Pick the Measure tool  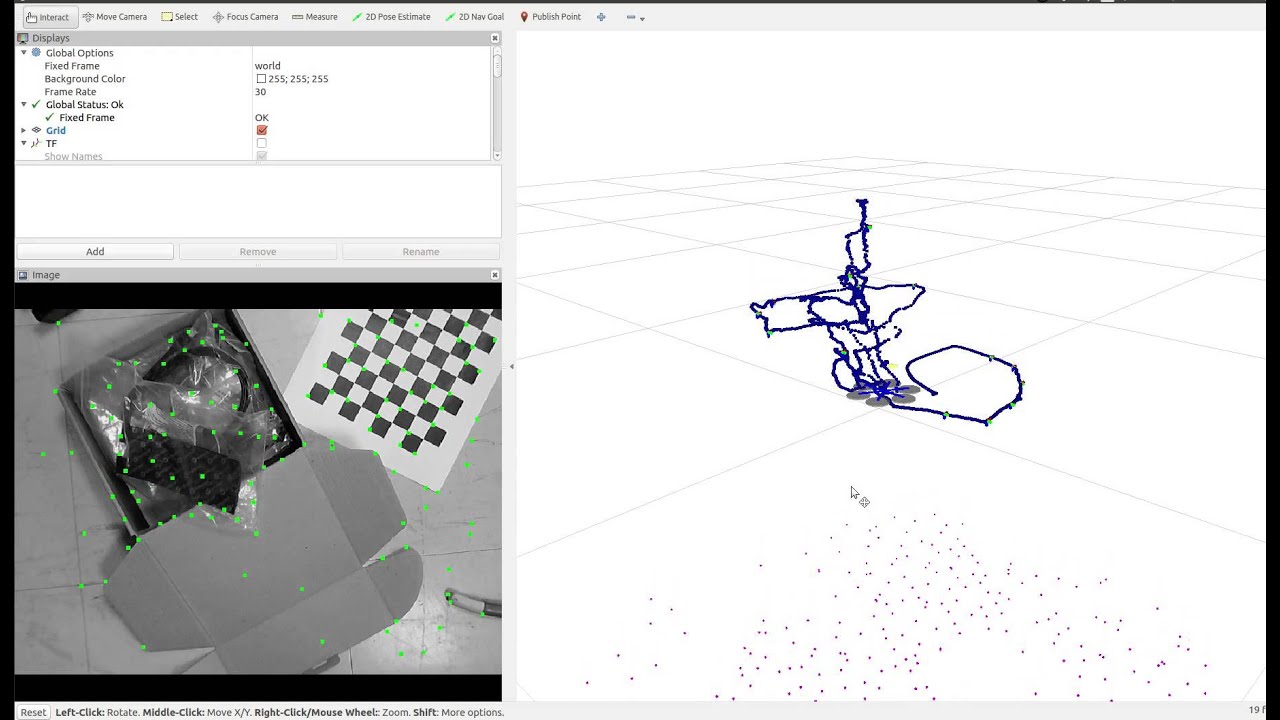point(315,17)
